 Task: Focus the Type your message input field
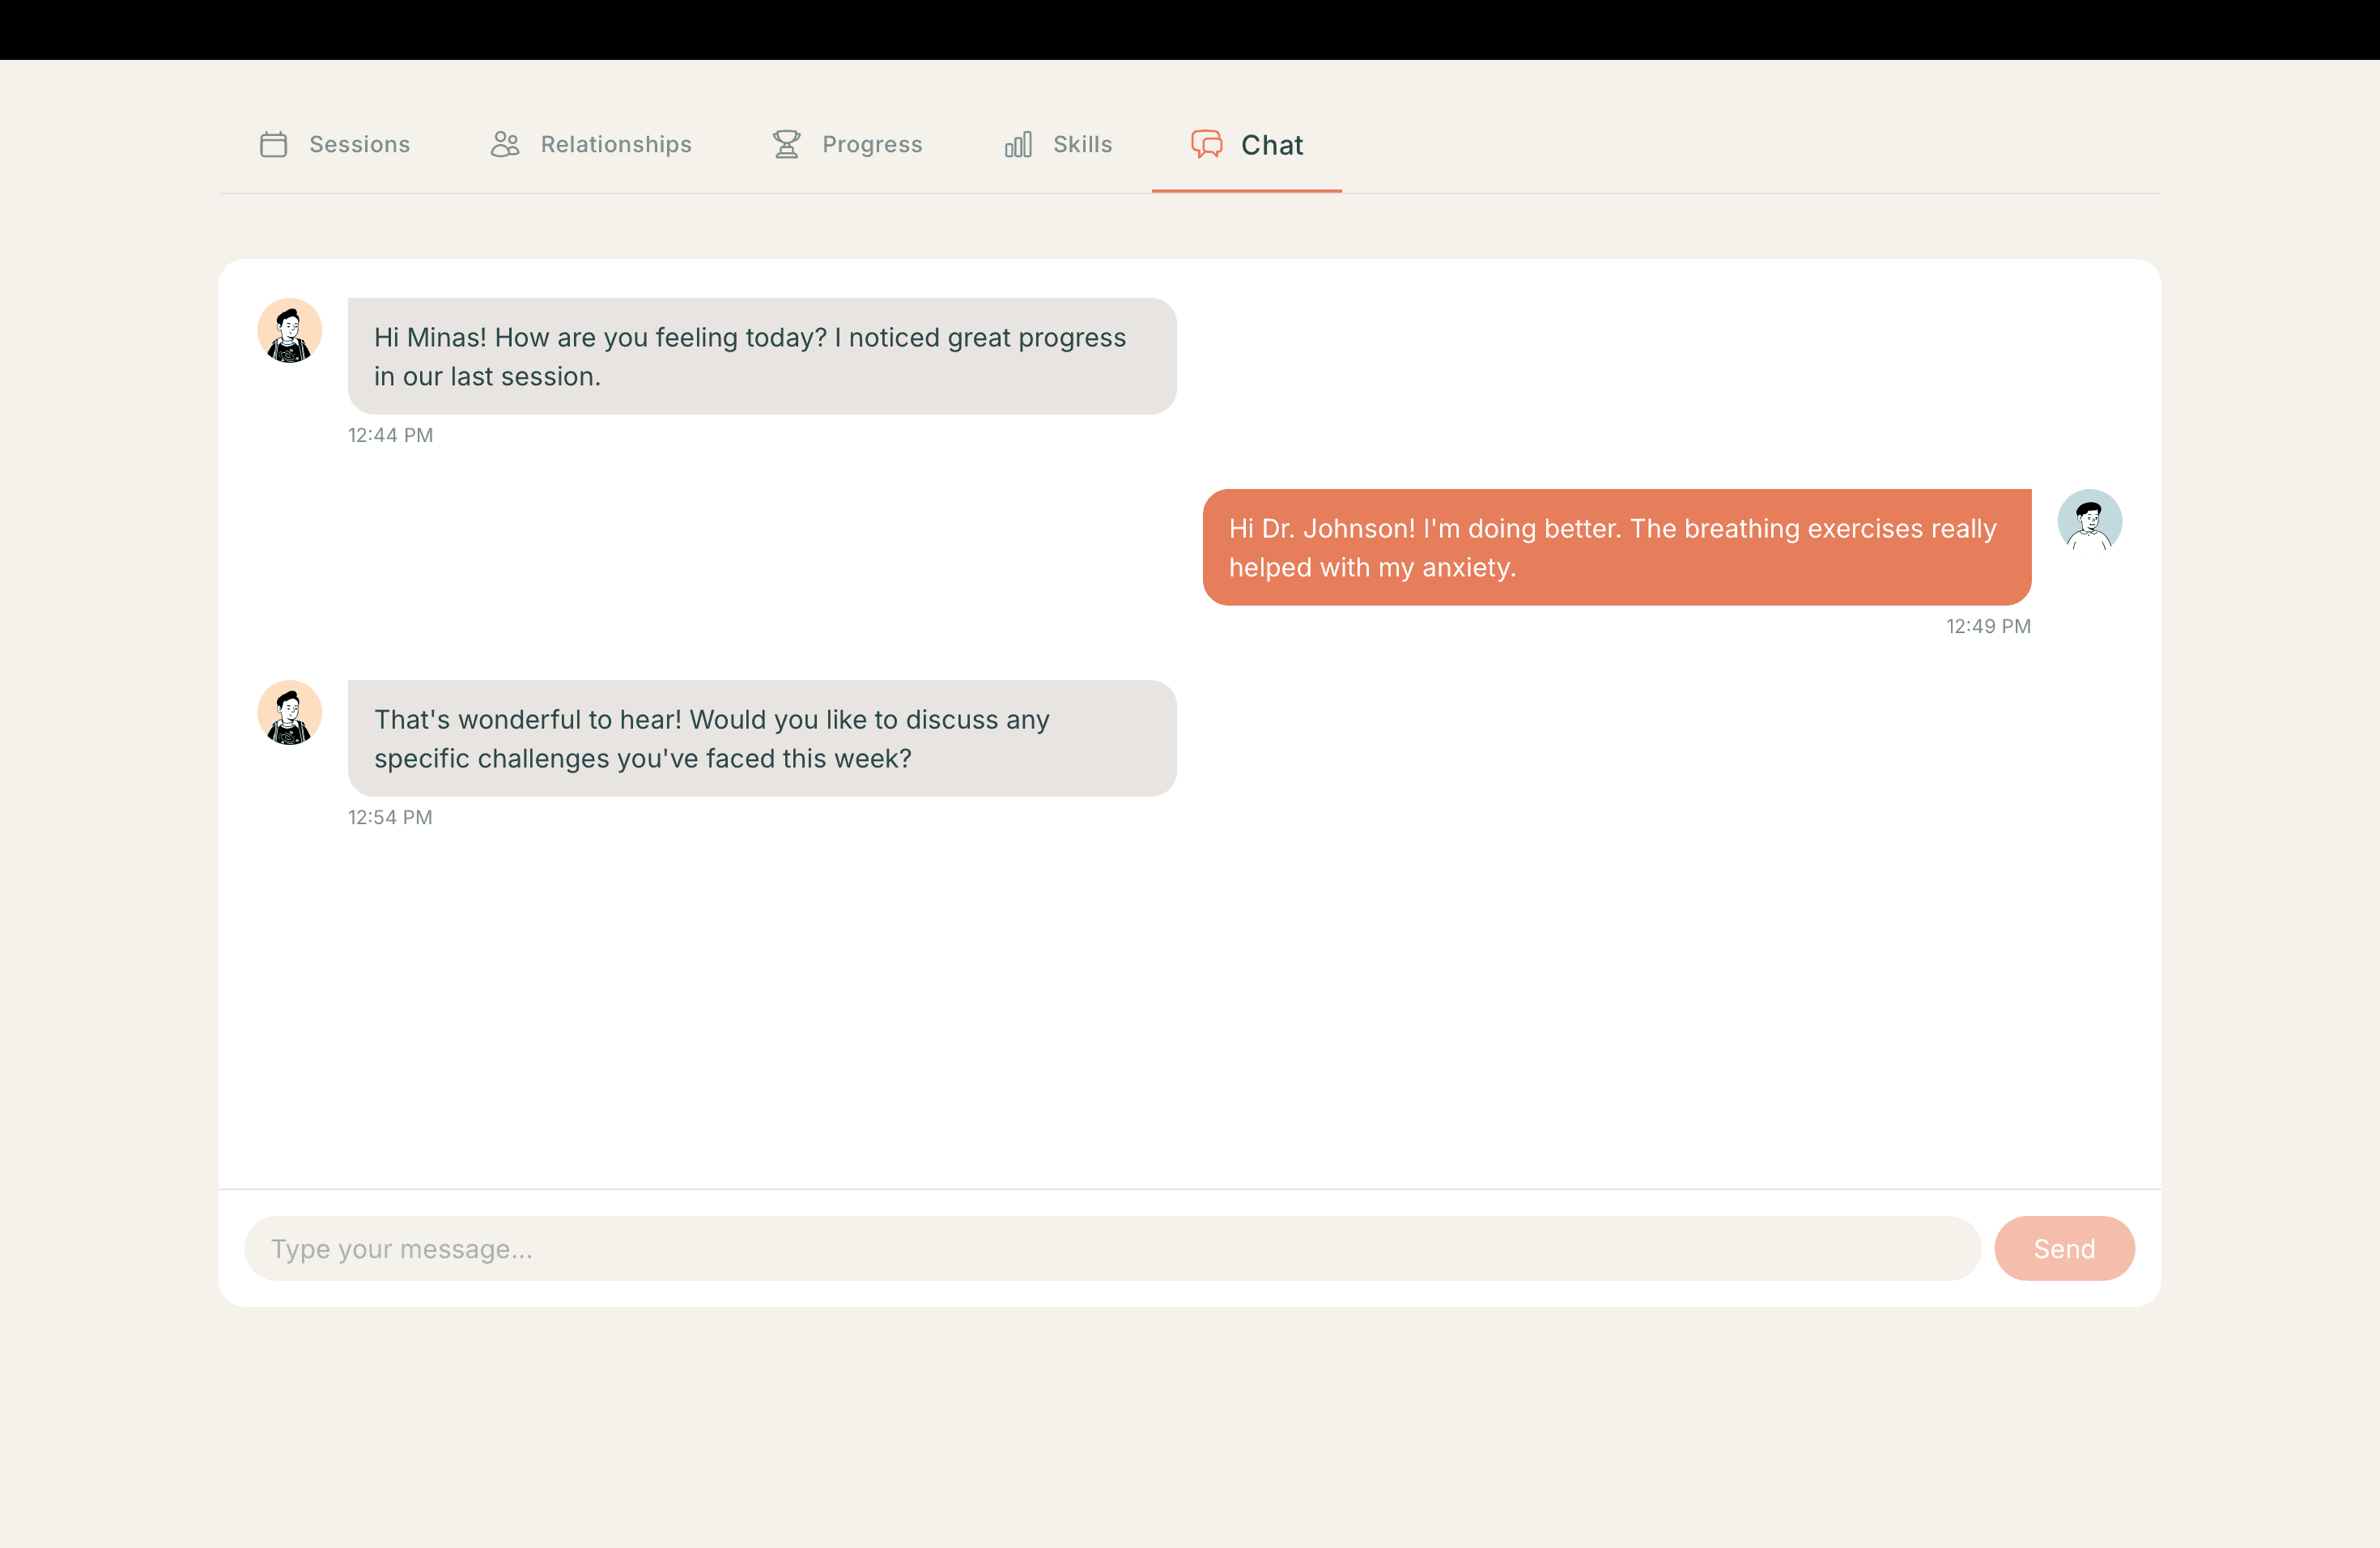(x=1112, y=1248)
